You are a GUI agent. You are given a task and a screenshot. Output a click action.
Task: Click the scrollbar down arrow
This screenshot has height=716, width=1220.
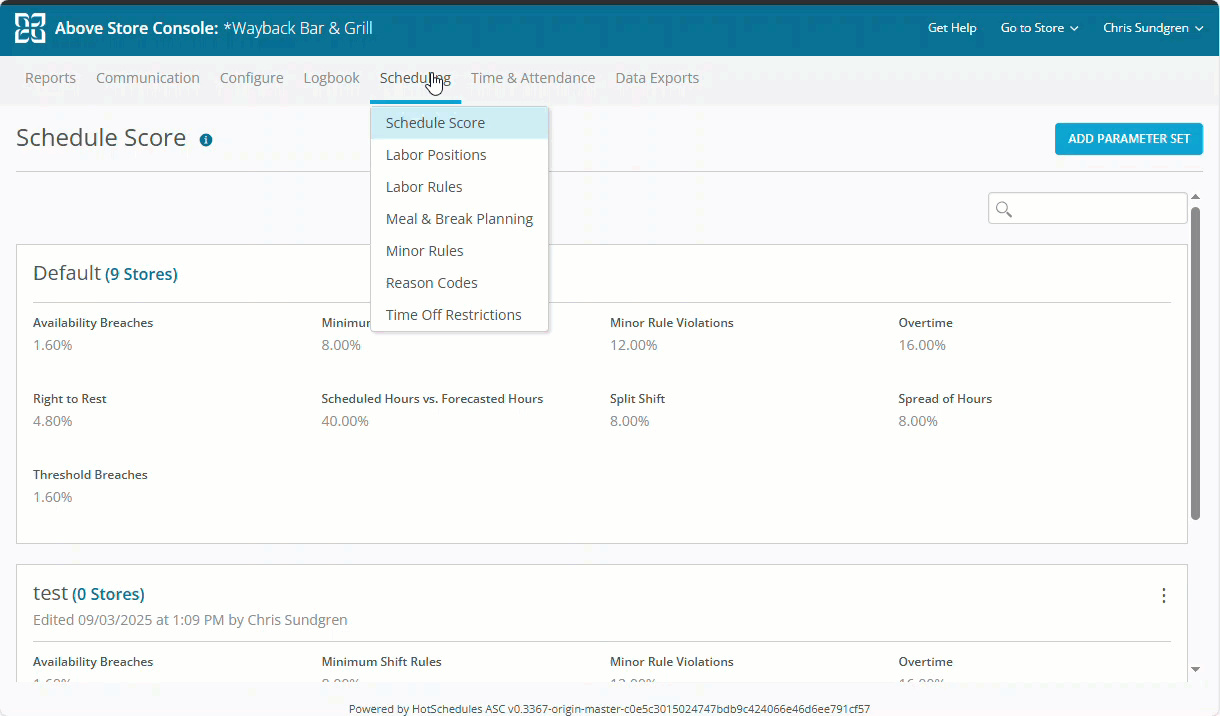tap(1196, 669)
